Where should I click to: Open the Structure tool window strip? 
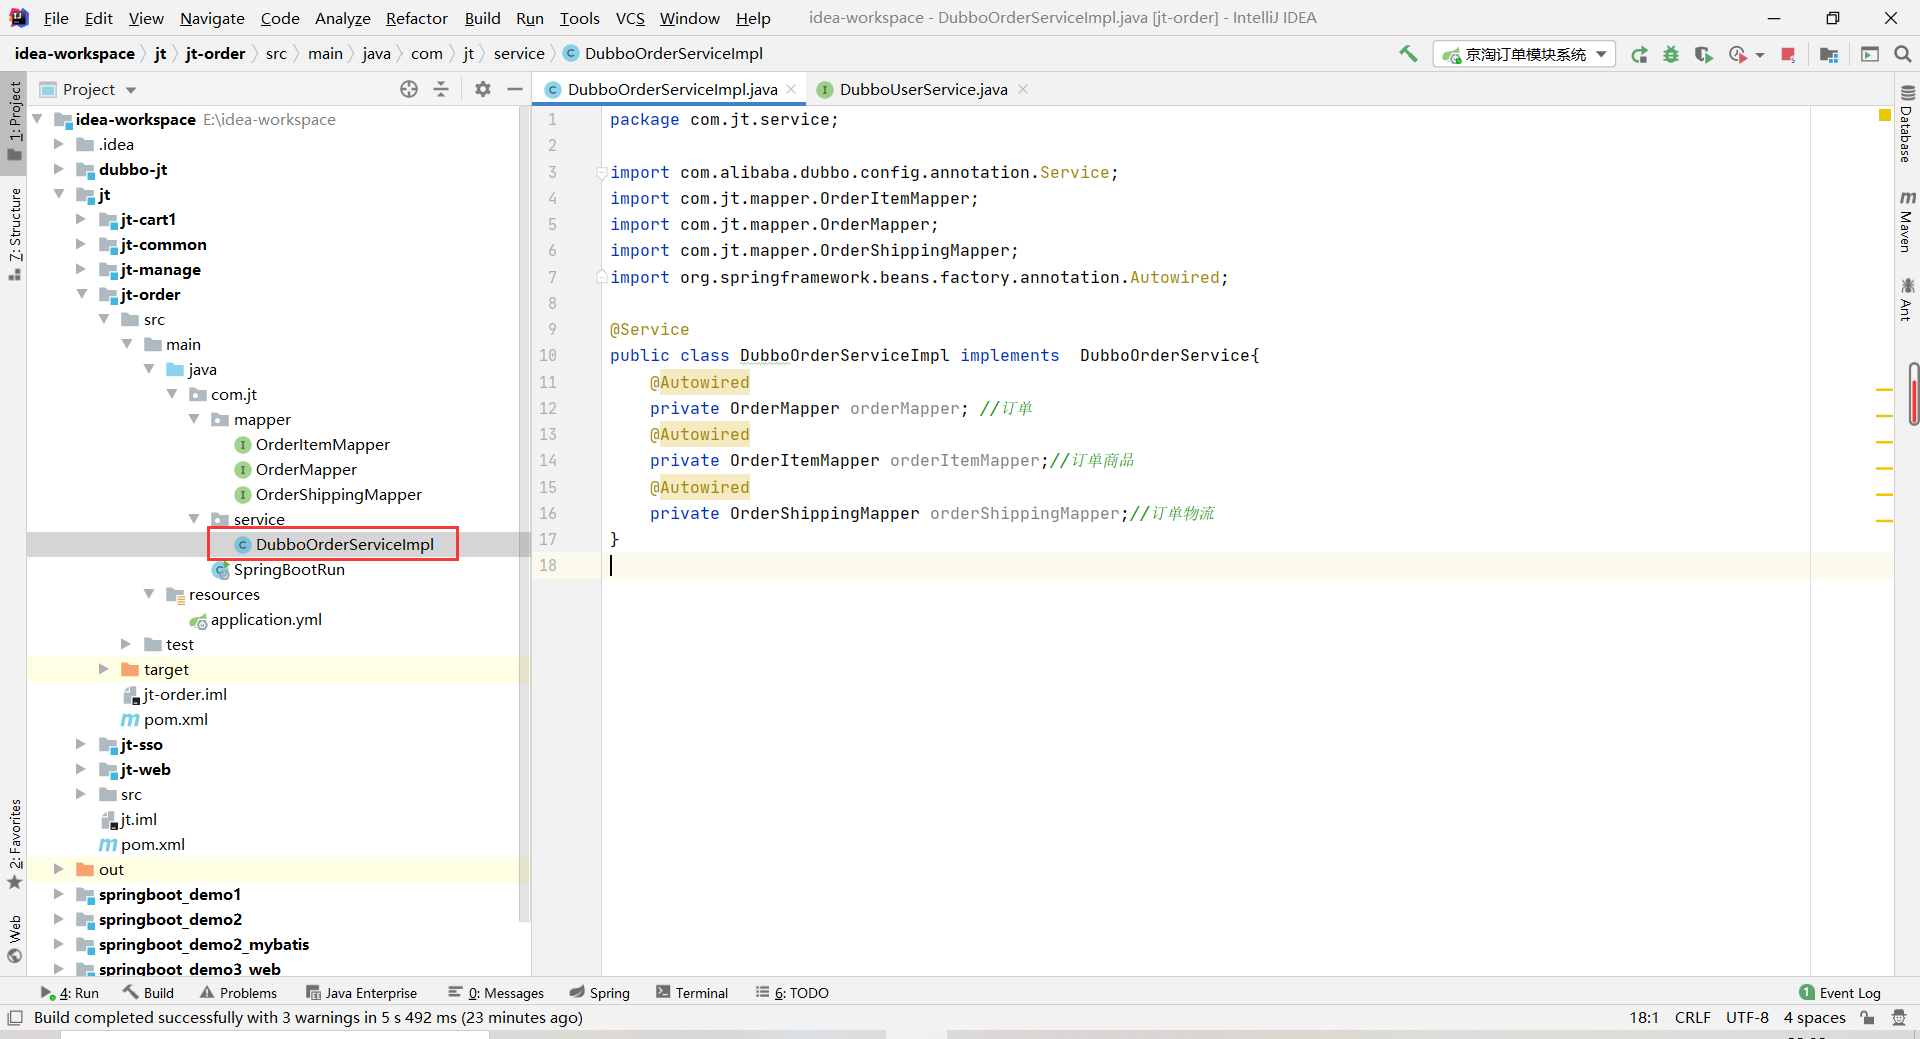14,233
